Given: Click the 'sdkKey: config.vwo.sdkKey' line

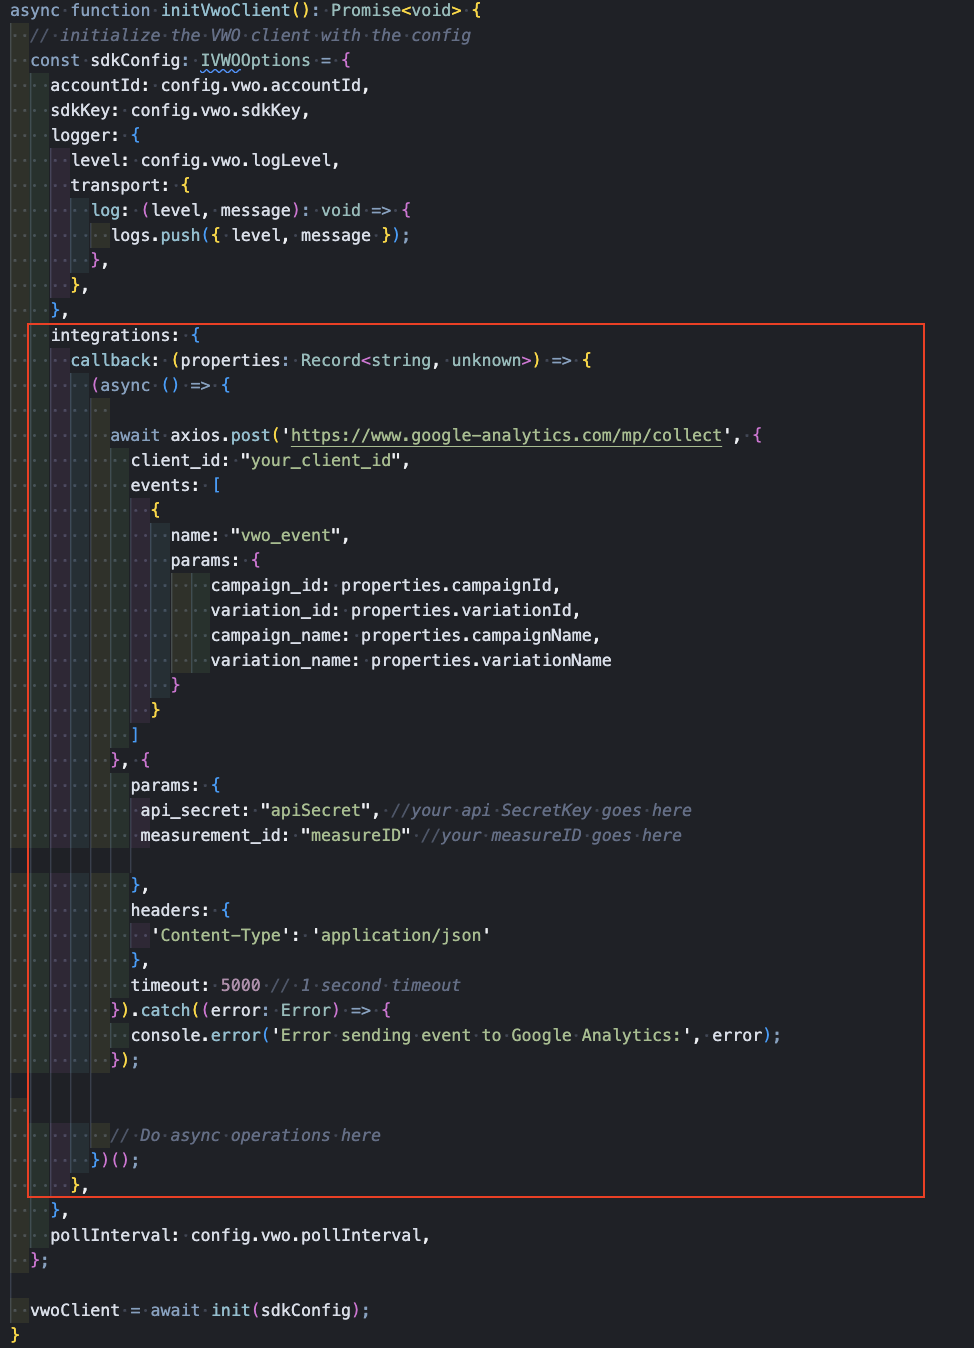Looking at the screenshot, I should point(180,110).
